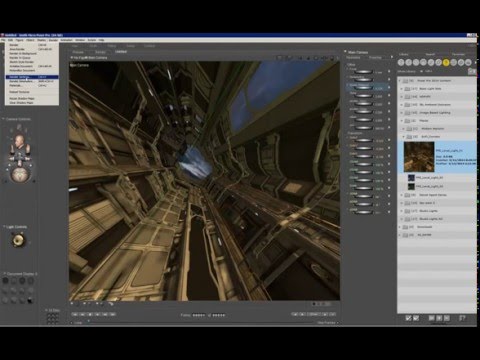Choose Area Render in Render menu
Image resolution: width=480 pixels, height=360 pixels.
pos(32,49)
